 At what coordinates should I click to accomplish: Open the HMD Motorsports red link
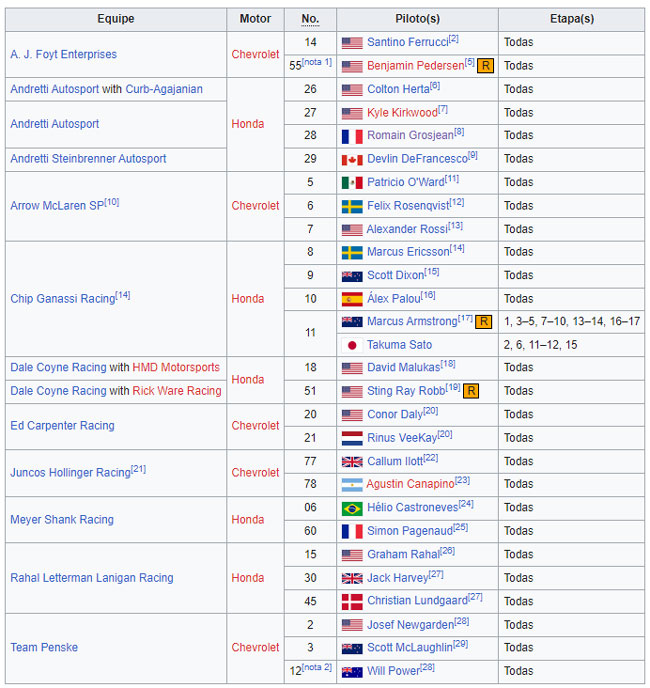coord(176,367)
